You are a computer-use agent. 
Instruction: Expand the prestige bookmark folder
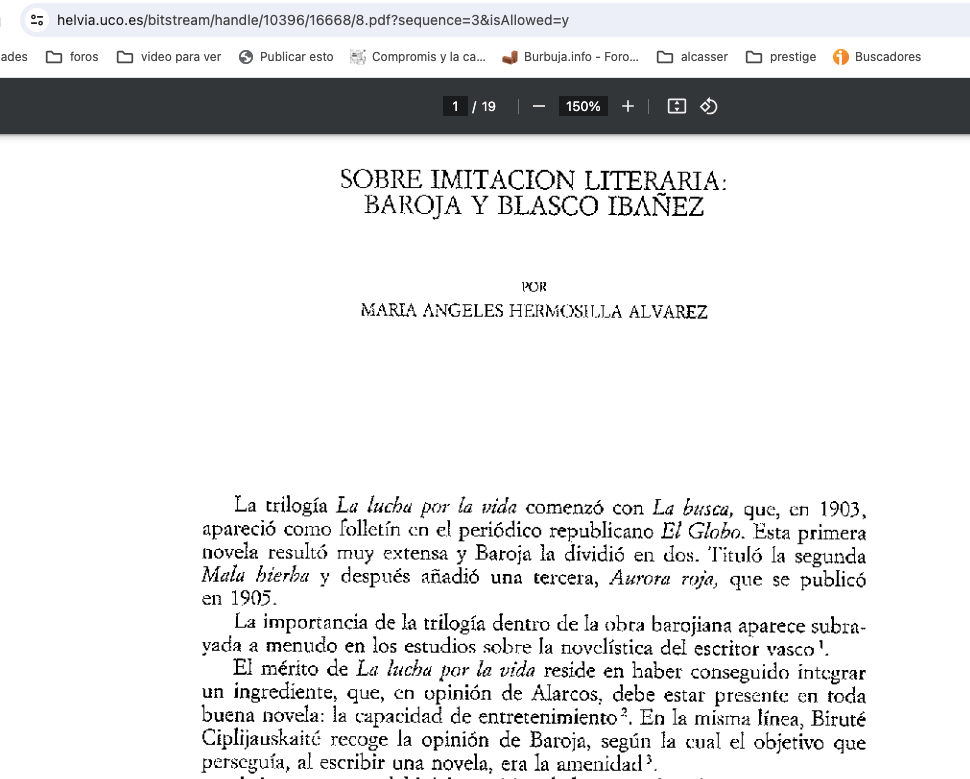pos(781,57)
